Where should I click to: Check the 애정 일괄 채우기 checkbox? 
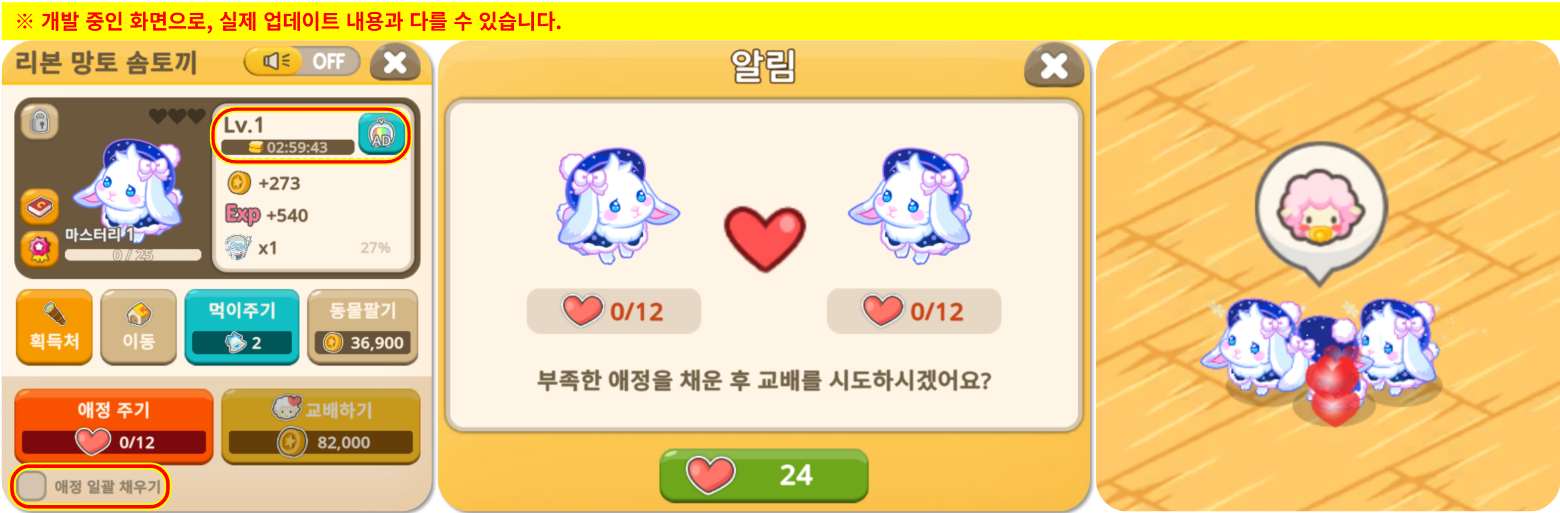point(33,487)
